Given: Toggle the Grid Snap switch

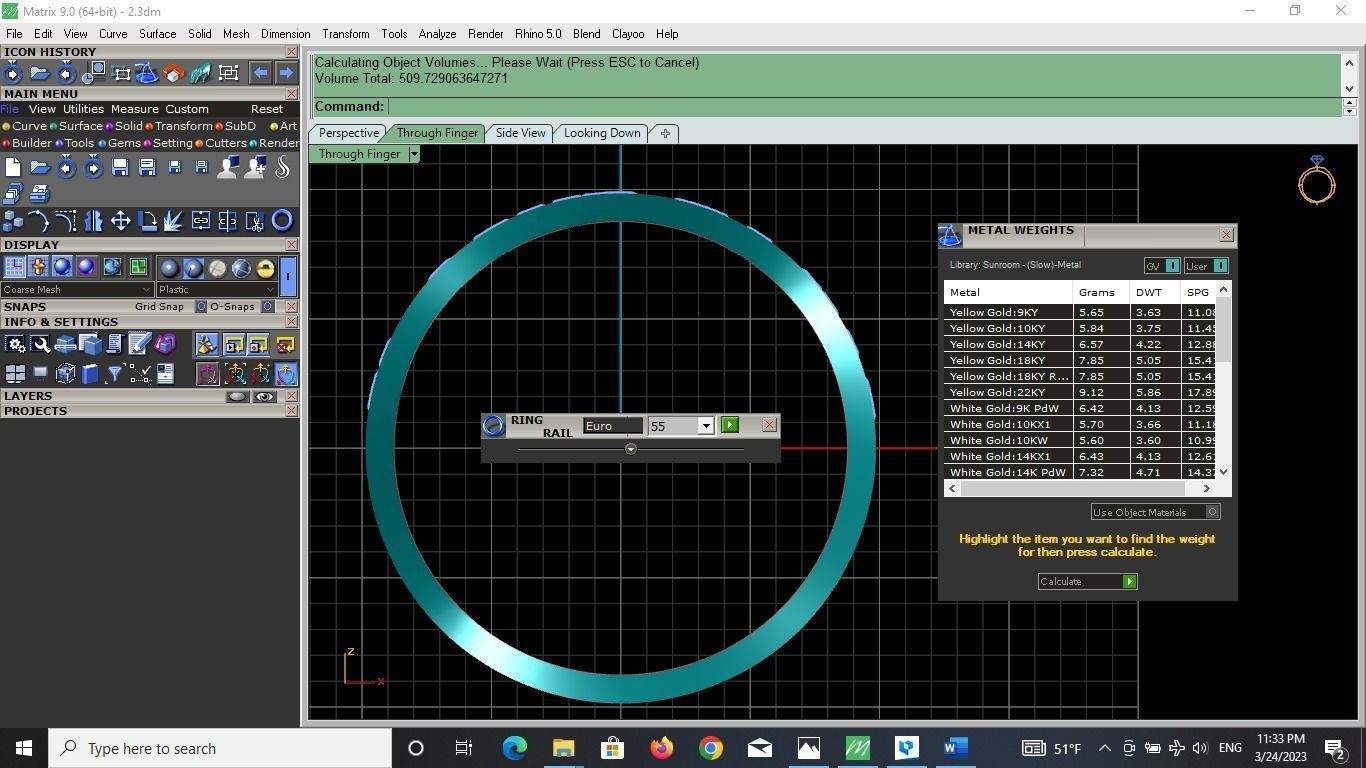Looking at the screenshot, I should point(200,307).
